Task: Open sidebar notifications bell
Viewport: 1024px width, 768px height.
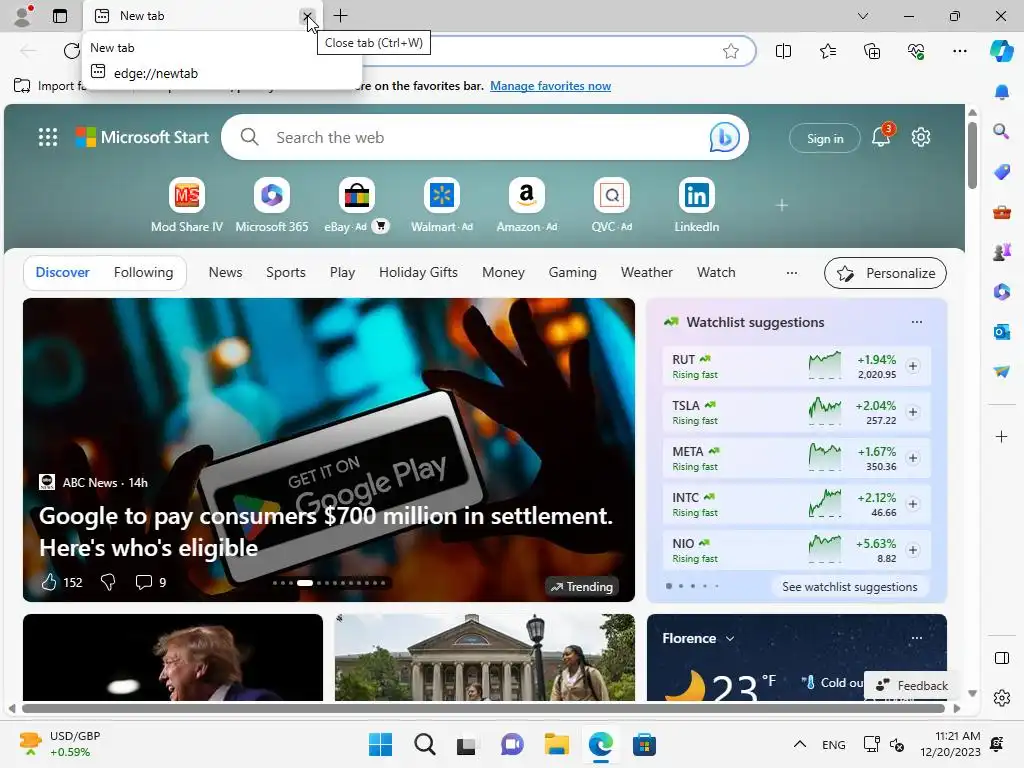Action: point(1002,92)
